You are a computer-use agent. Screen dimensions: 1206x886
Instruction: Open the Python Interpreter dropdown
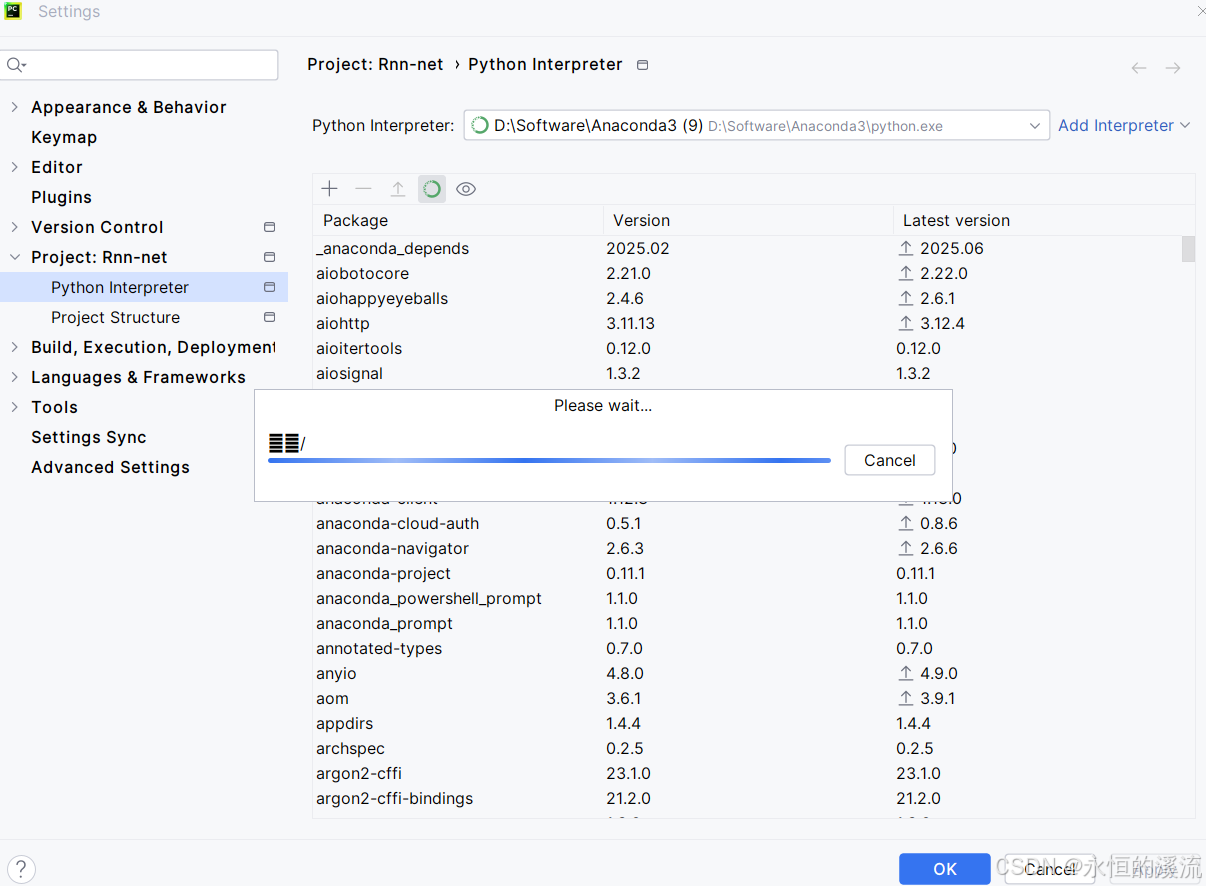coord(757,126)
